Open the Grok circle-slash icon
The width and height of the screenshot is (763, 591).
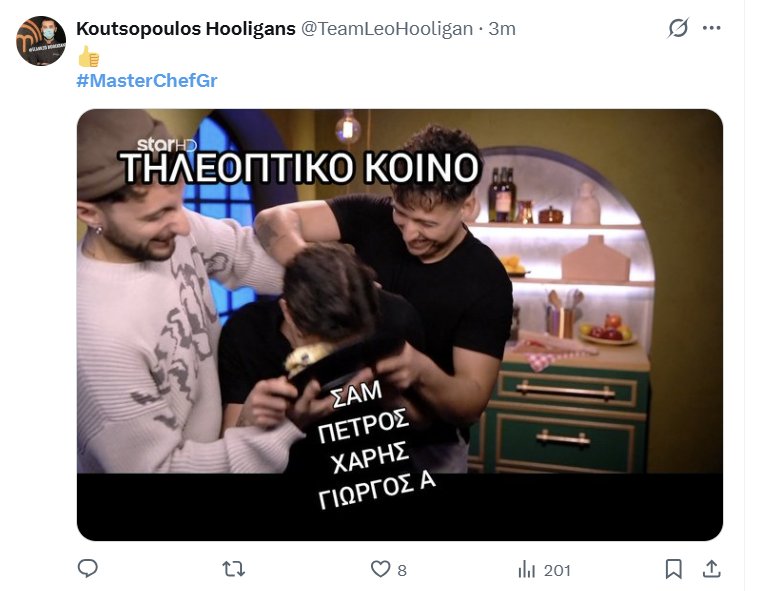pyautogui.click(x=678, y=28)
